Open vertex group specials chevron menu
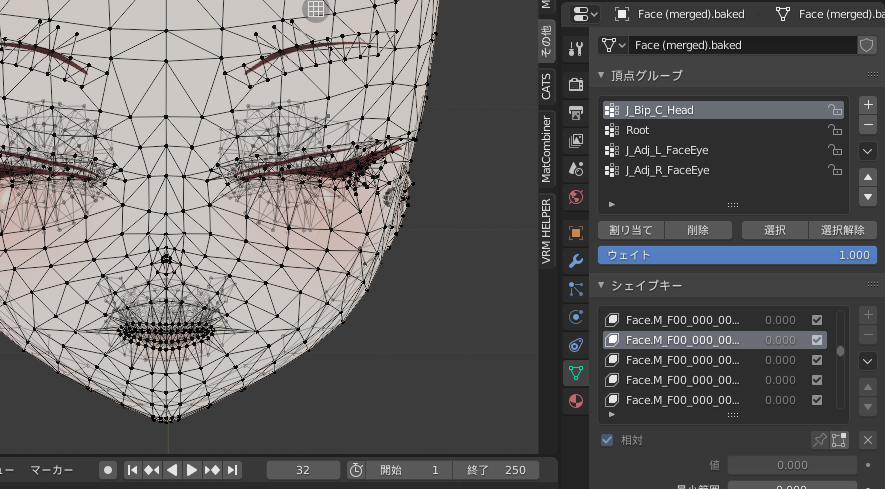This screenshot has height=489, width=885. click(x=868, y=151)
